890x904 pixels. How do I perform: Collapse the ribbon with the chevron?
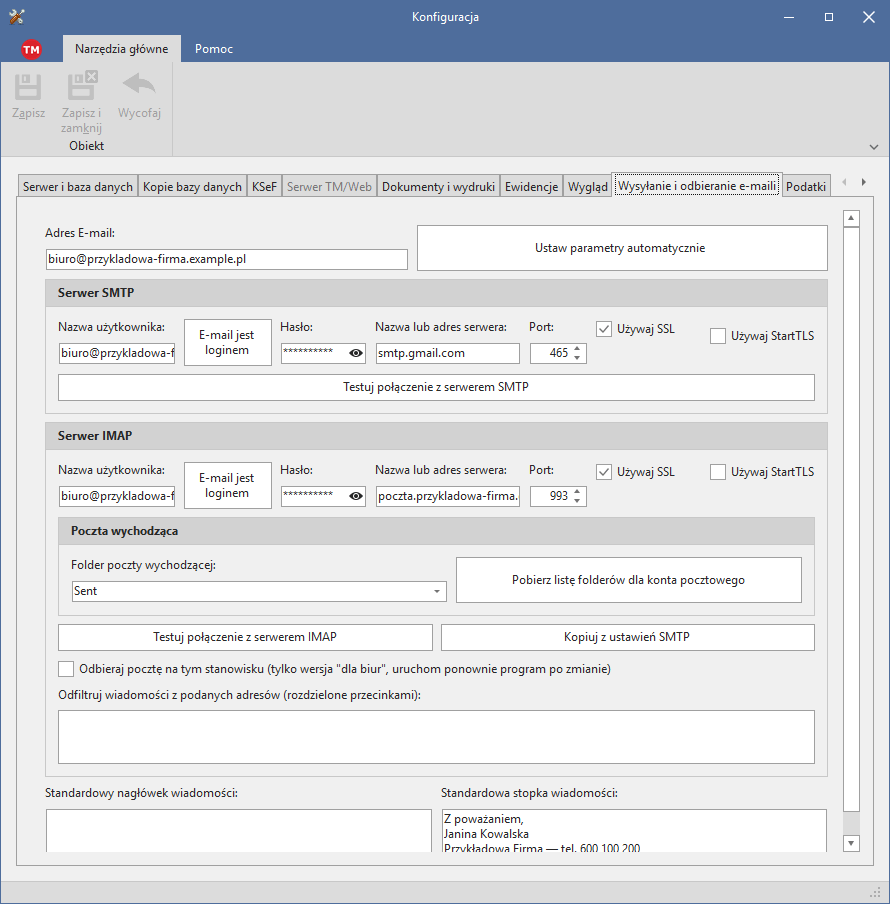click(x=874, y=147)
